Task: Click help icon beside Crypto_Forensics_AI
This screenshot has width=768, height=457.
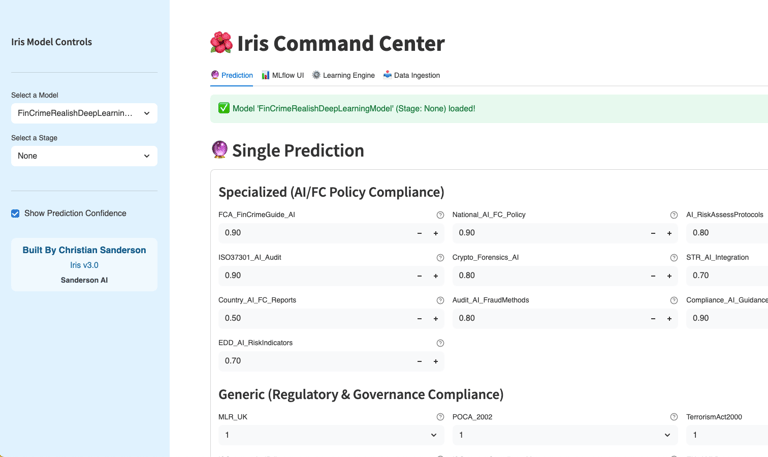Action: coord(674,258)
